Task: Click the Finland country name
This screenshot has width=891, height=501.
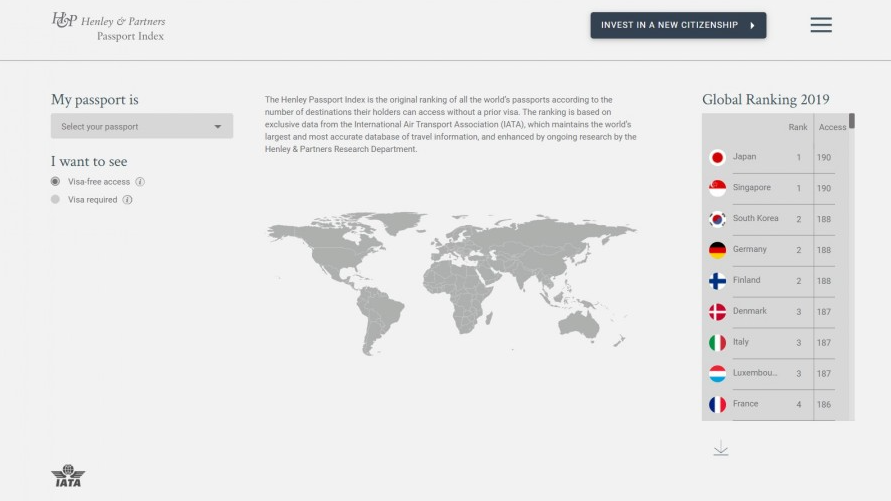Action: 747,280
